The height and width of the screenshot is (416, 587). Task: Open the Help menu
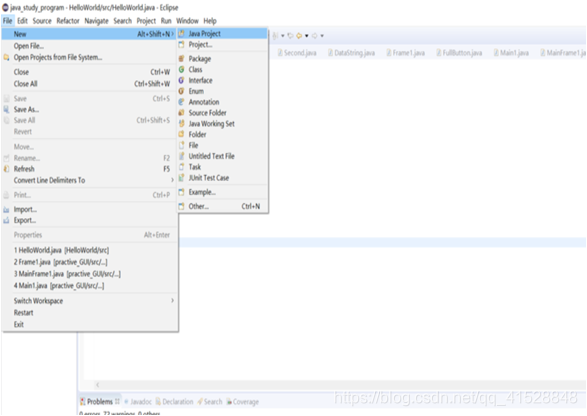pos(210,21)
